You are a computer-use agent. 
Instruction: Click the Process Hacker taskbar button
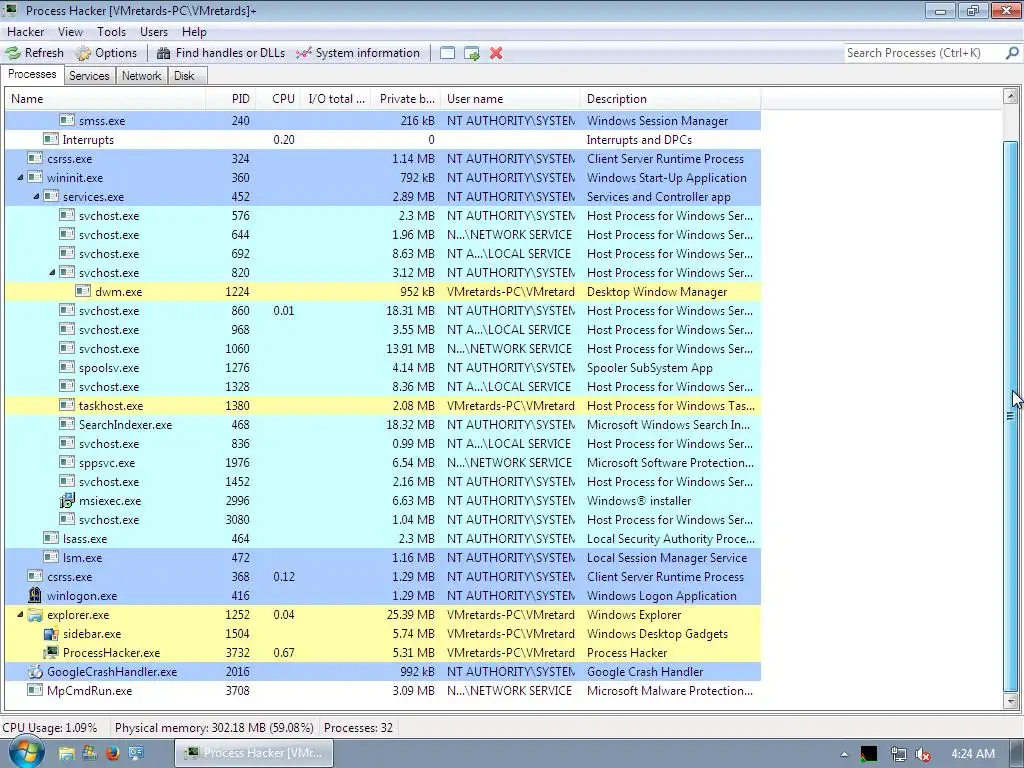[254, 753]
